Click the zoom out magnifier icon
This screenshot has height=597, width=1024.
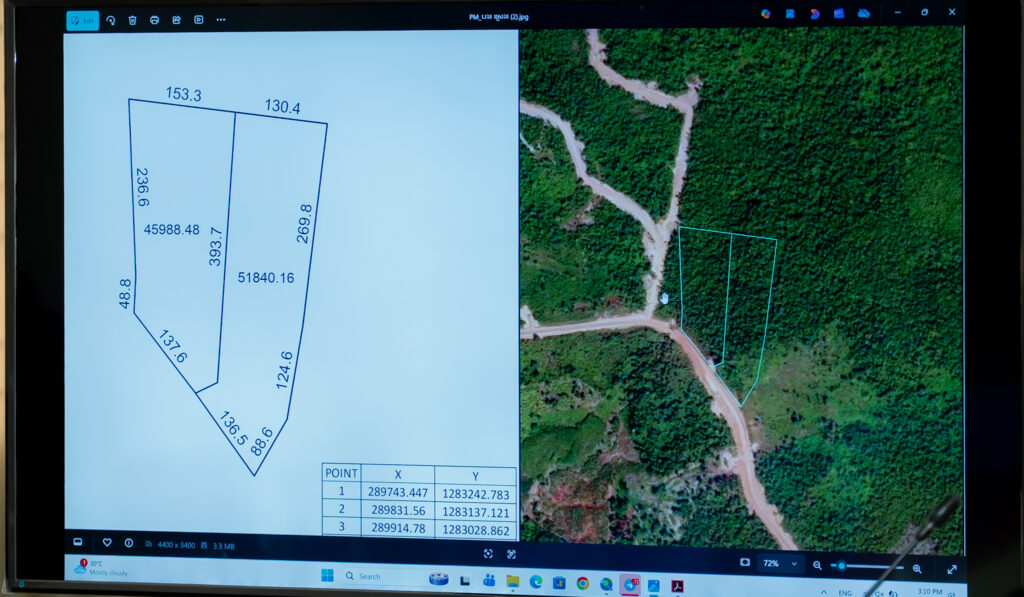click(x=817, y=566)
